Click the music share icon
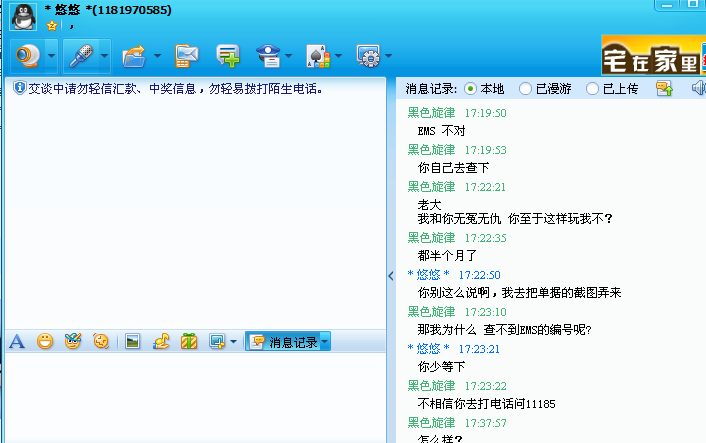Image resolution: width=706 pixels, height=443 pixels. coord(161,342)
